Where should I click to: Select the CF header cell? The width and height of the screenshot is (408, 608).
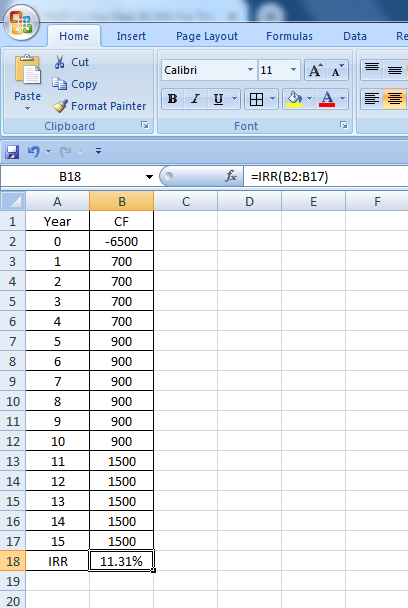[121, 221]
